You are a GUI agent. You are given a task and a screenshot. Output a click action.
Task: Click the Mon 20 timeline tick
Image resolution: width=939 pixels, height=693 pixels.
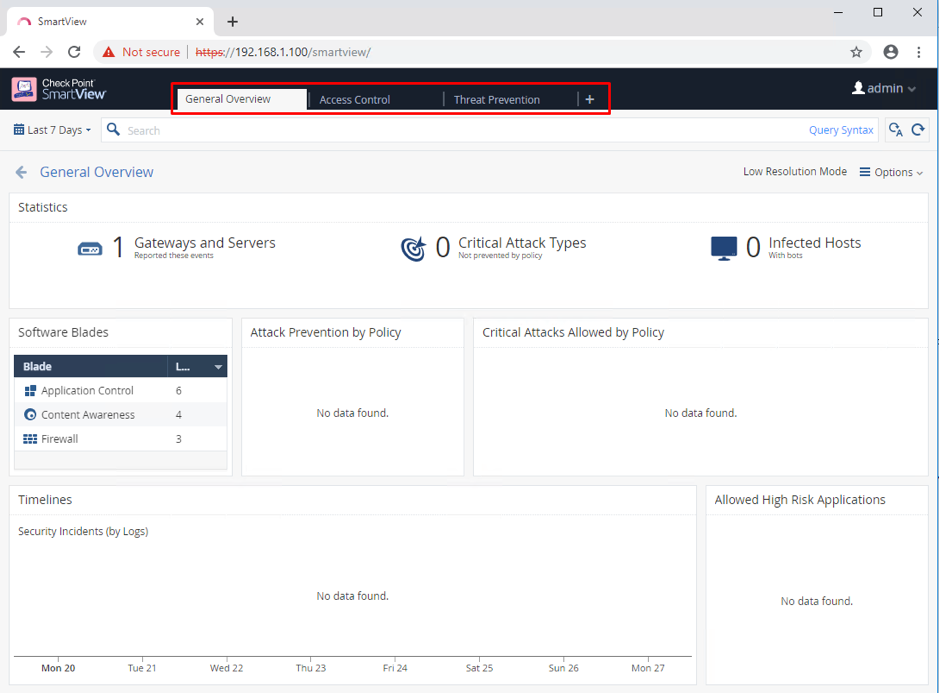(58, 668)
